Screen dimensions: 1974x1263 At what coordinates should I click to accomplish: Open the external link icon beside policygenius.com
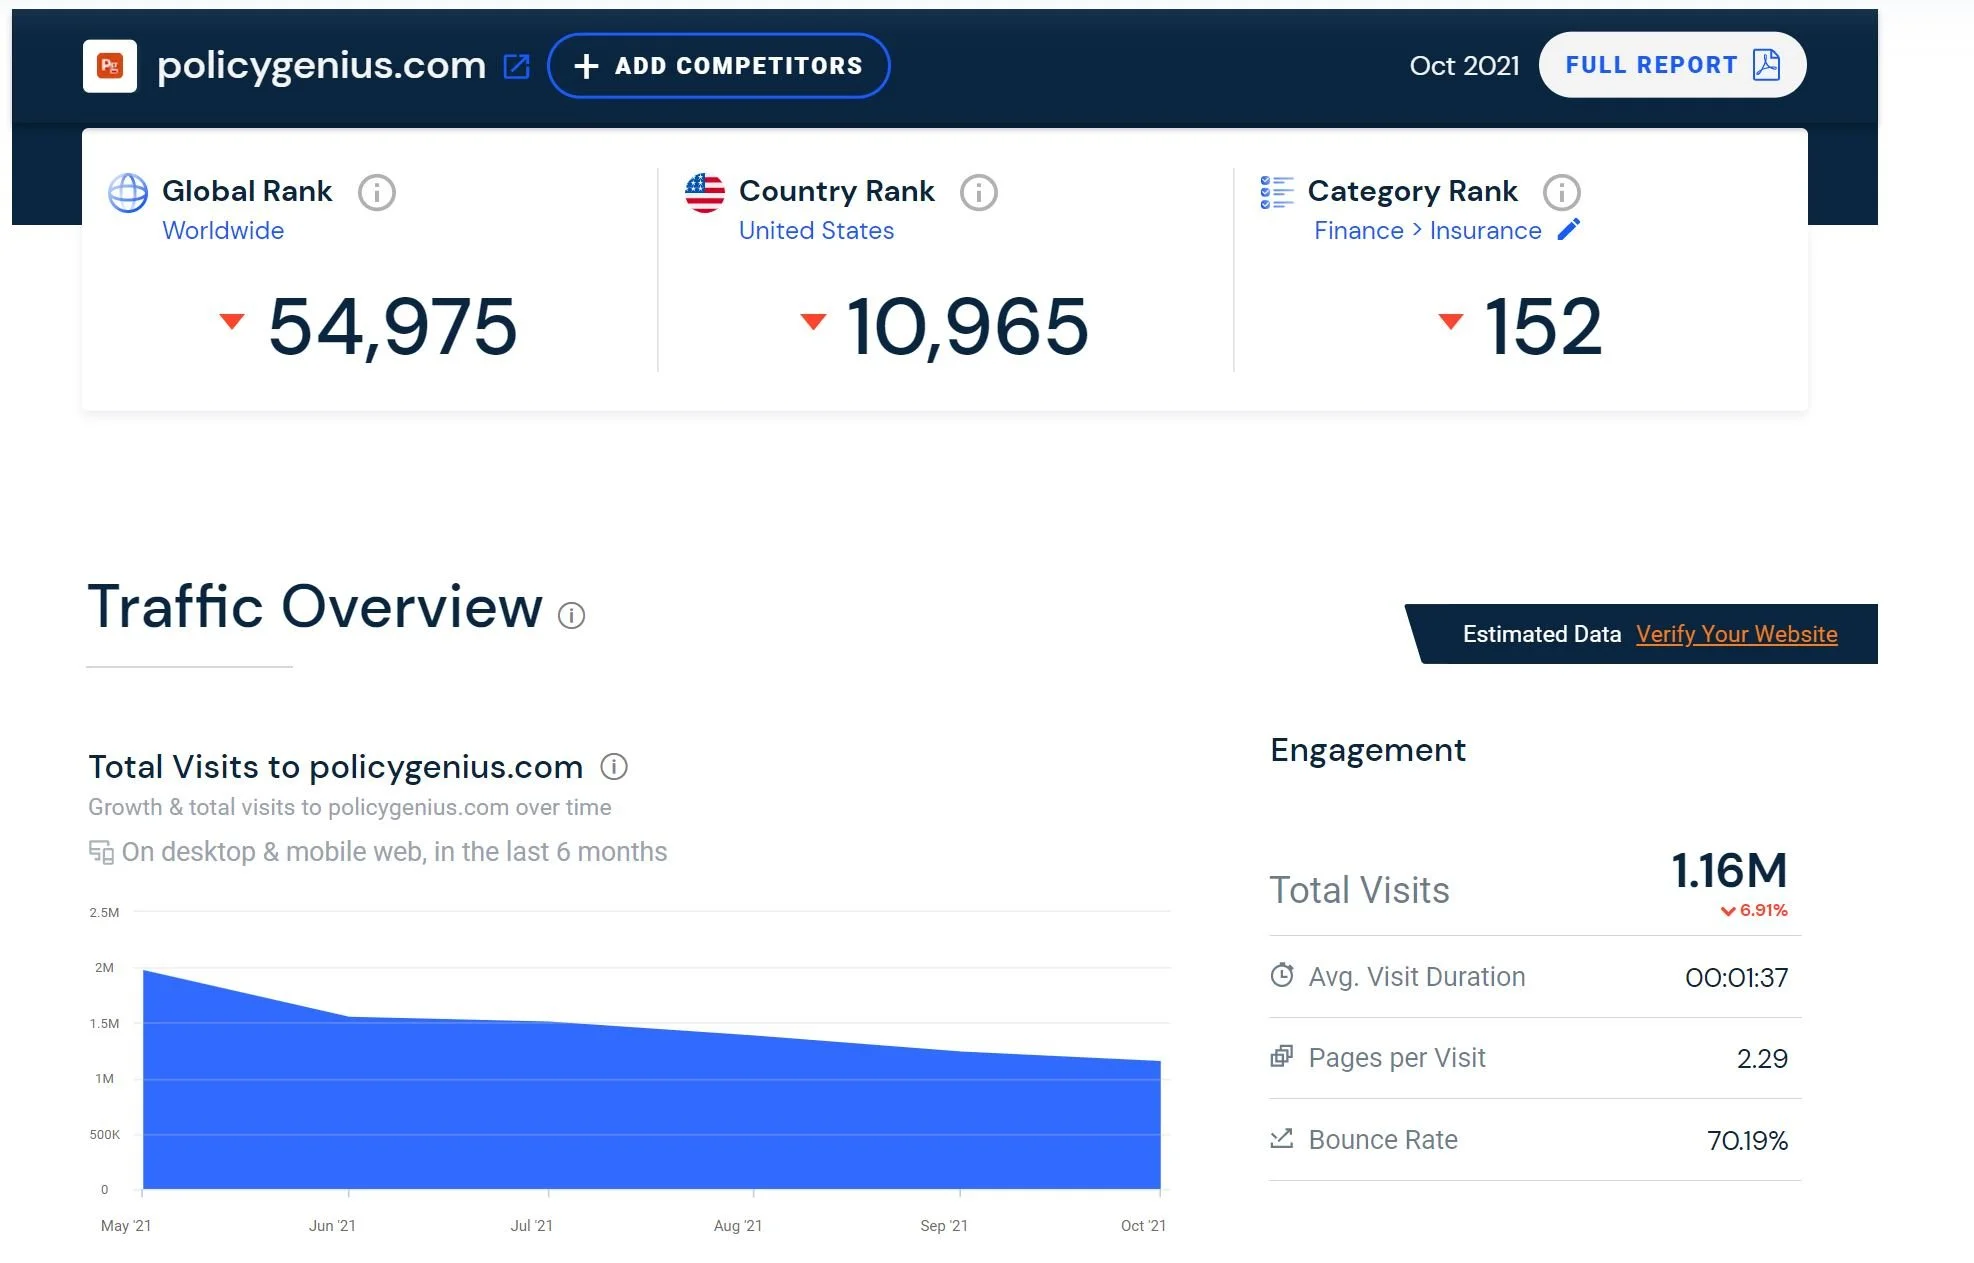tap(516, 66)
